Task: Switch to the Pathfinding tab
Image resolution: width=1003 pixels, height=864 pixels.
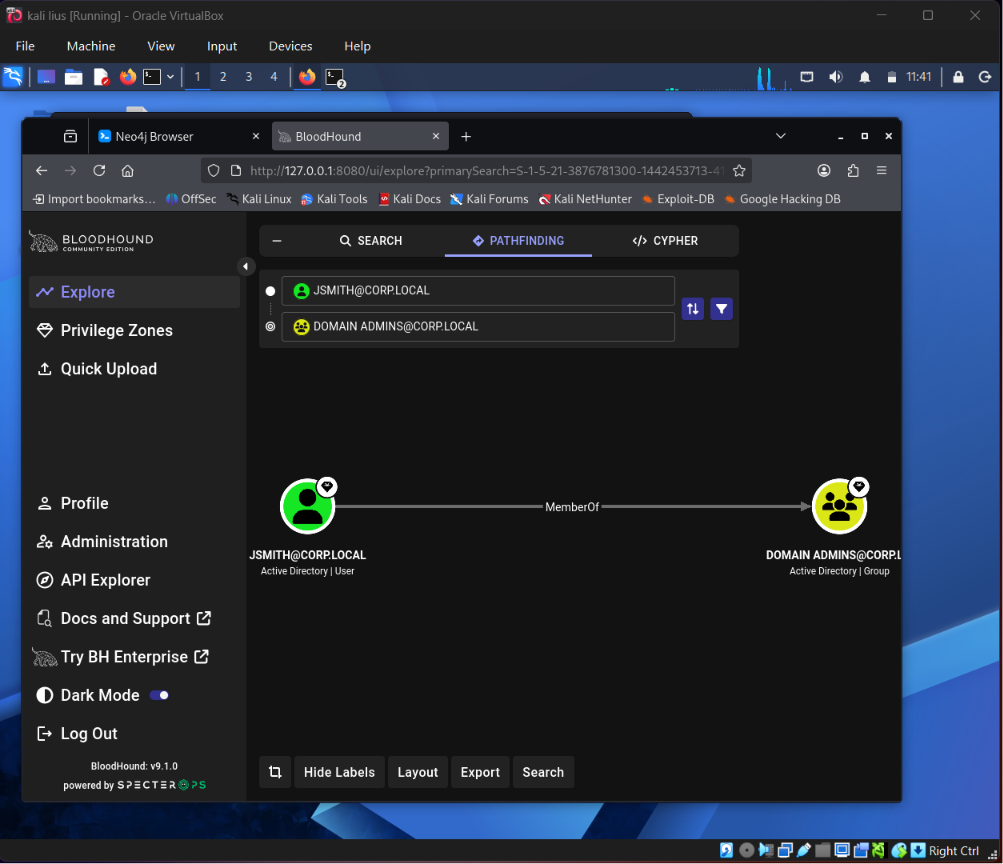Action: click(x=518, y=240)
